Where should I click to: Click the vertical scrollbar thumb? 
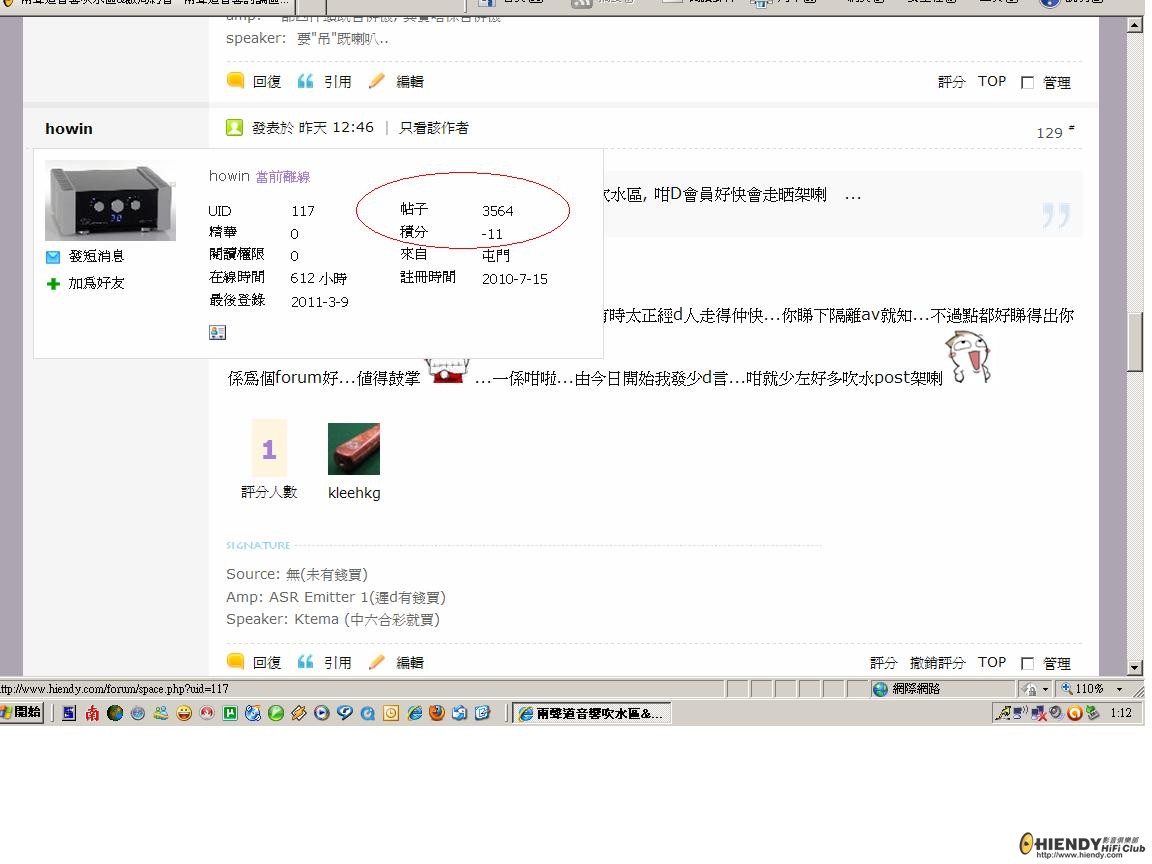1134,342
